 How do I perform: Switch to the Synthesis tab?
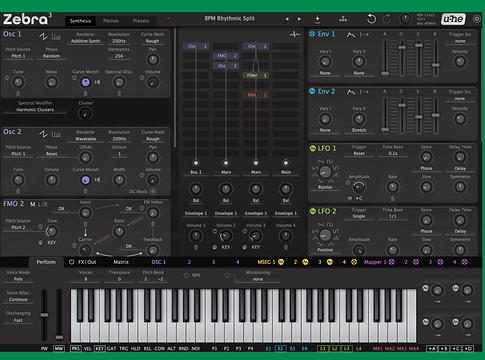80,21
